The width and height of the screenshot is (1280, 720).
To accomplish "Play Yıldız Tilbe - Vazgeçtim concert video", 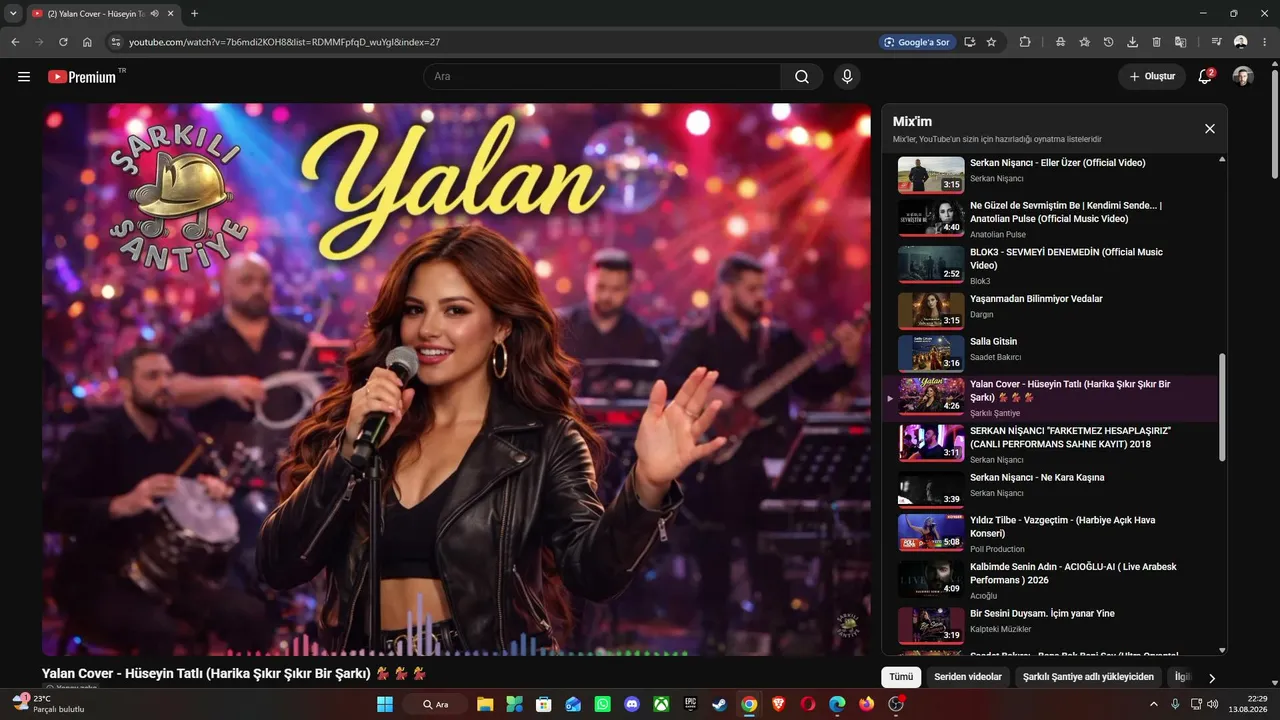I will [x=1050, y=533].
